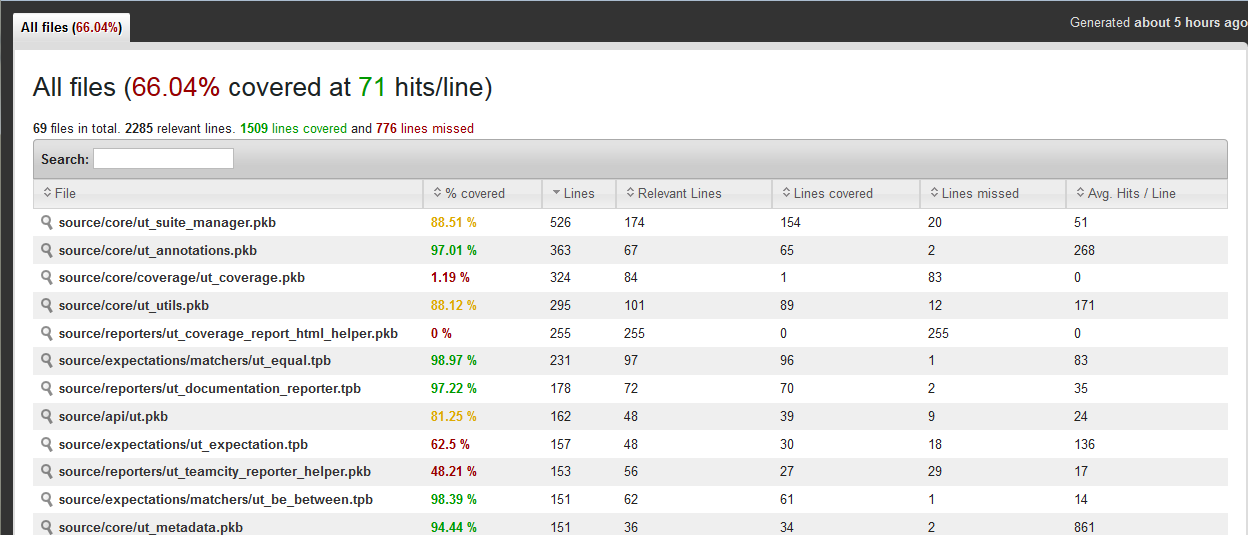Click magnifier icon next to source/api/ut.pkb
1248x535 pixels.
(x=46, y=416)
